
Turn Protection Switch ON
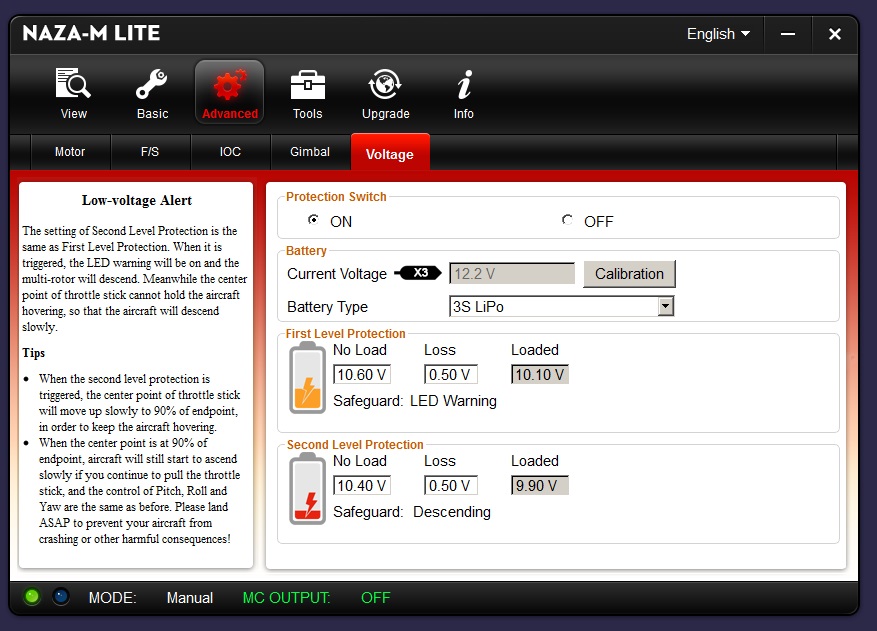[314, 220]
